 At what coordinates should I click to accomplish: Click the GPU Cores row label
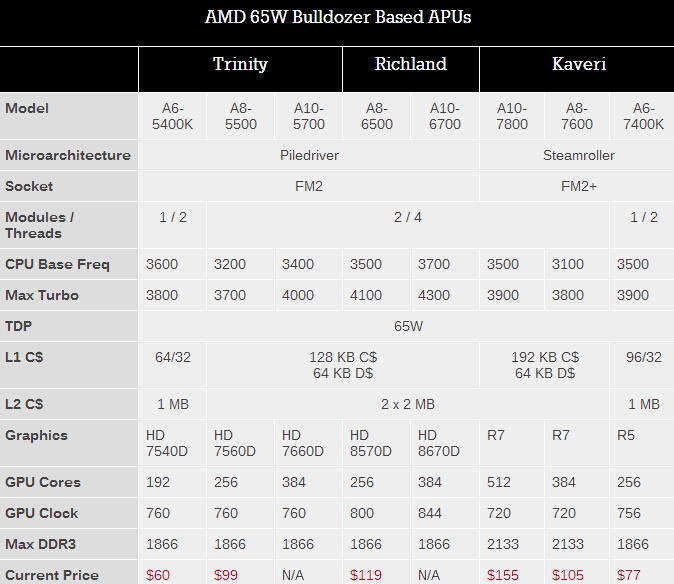pos(43,482)
